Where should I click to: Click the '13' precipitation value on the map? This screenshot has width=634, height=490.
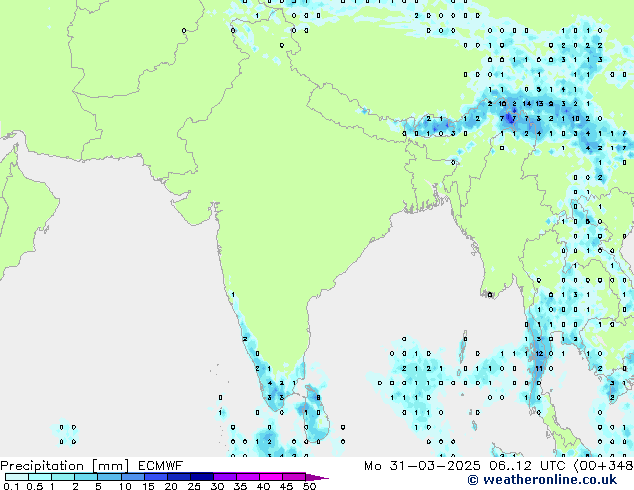point(539,104)
